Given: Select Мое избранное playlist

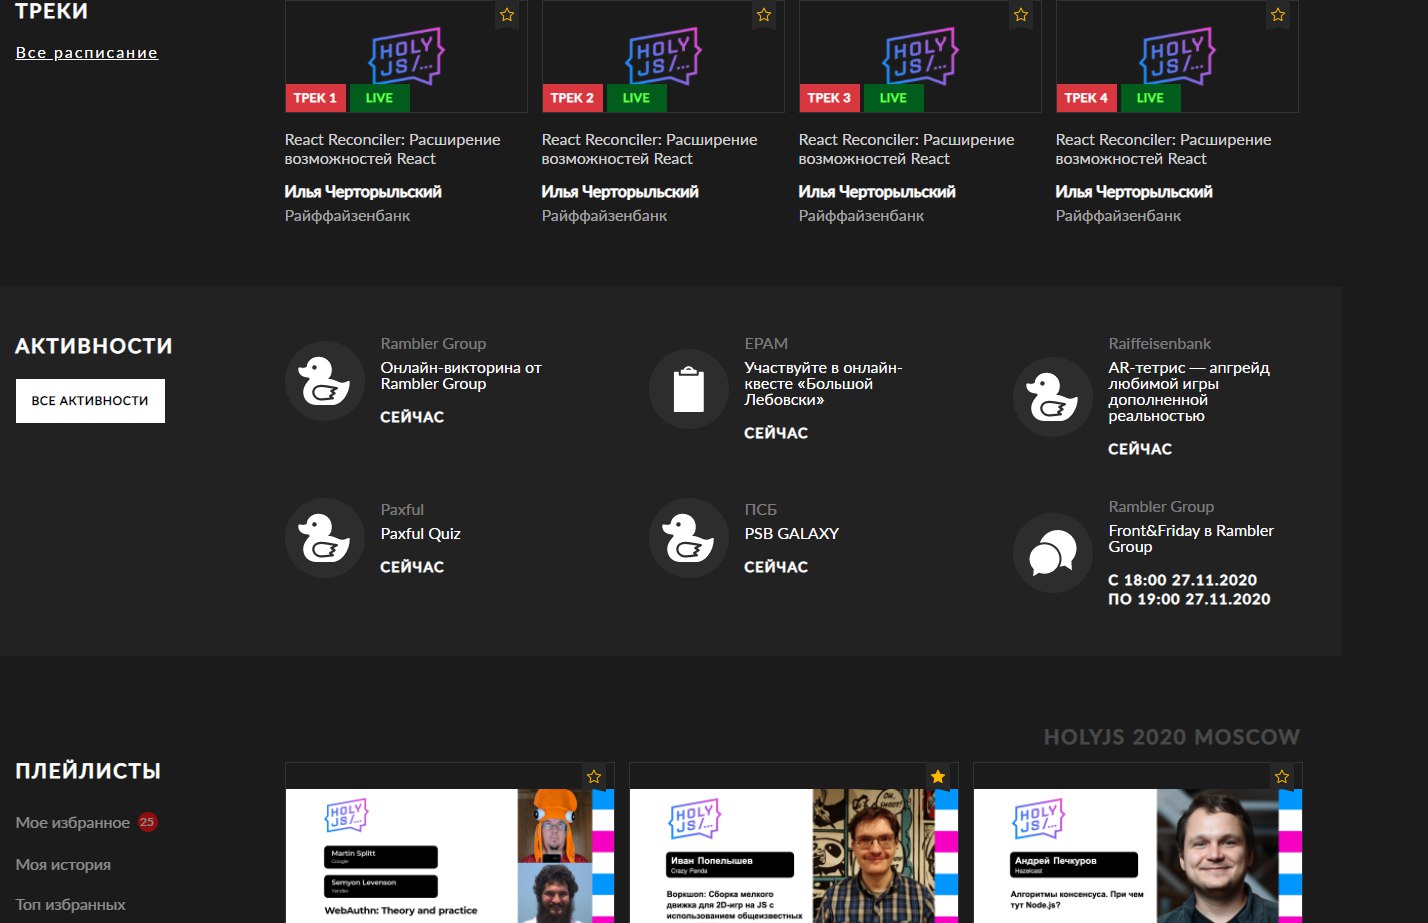Looking at the screenshot, I should pyautogui.click(x=73, y=823).
